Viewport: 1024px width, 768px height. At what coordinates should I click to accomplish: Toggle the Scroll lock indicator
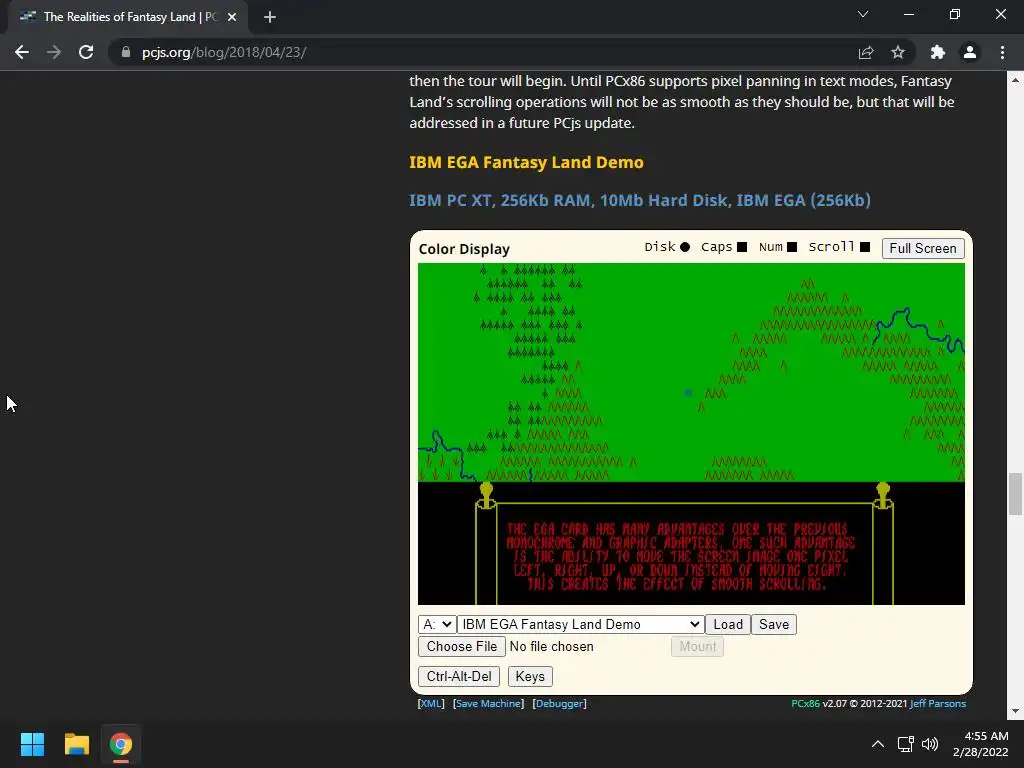point(865,247)
